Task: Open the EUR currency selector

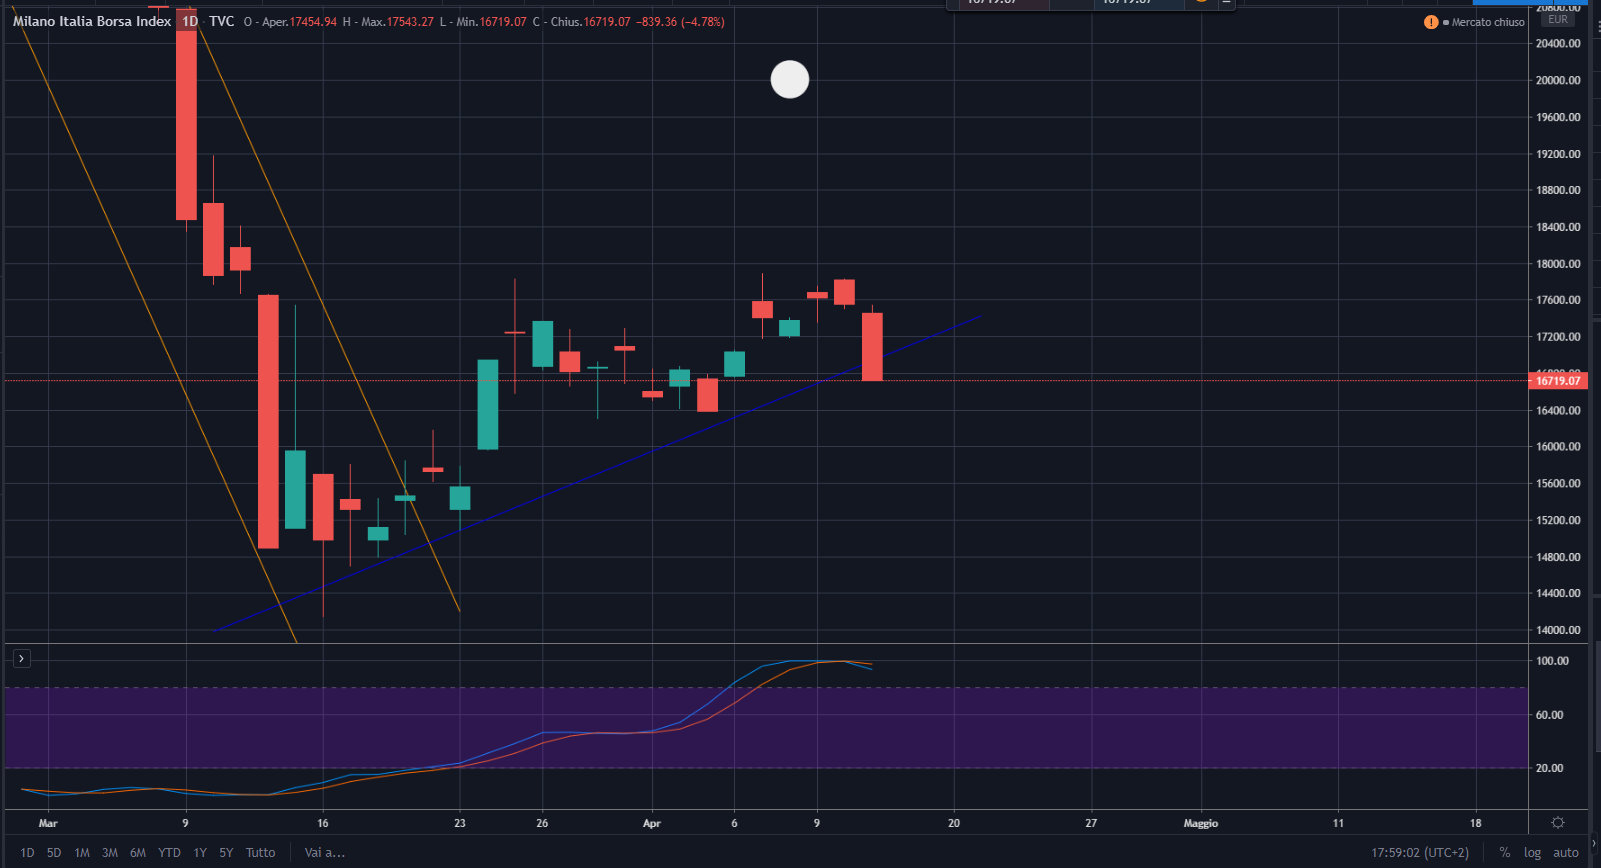Action: [x=1558, y=19]
